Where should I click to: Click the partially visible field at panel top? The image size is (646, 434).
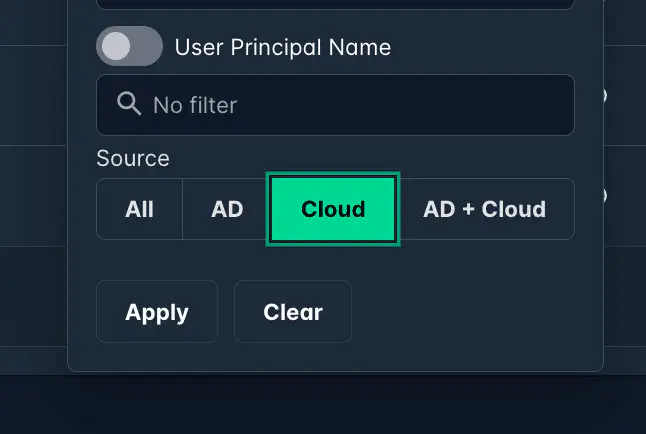click(x=335, y=5)
